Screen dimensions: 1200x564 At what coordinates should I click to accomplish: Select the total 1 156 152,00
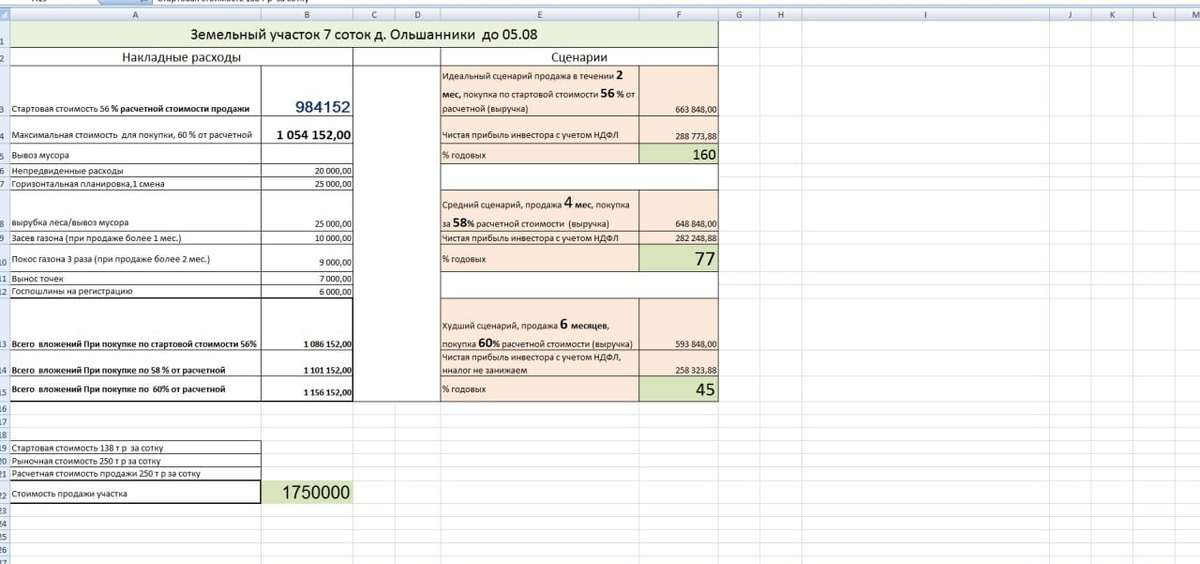[307, 389]
